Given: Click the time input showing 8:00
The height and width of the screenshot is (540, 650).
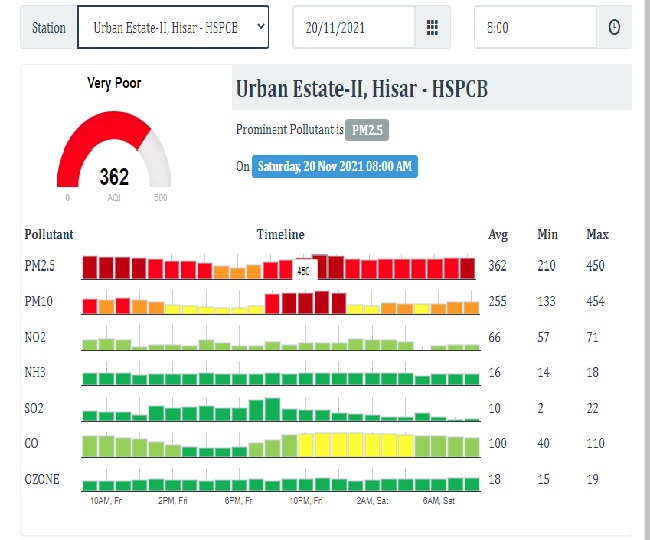Looking at the screenshot, I should point(535,27).
